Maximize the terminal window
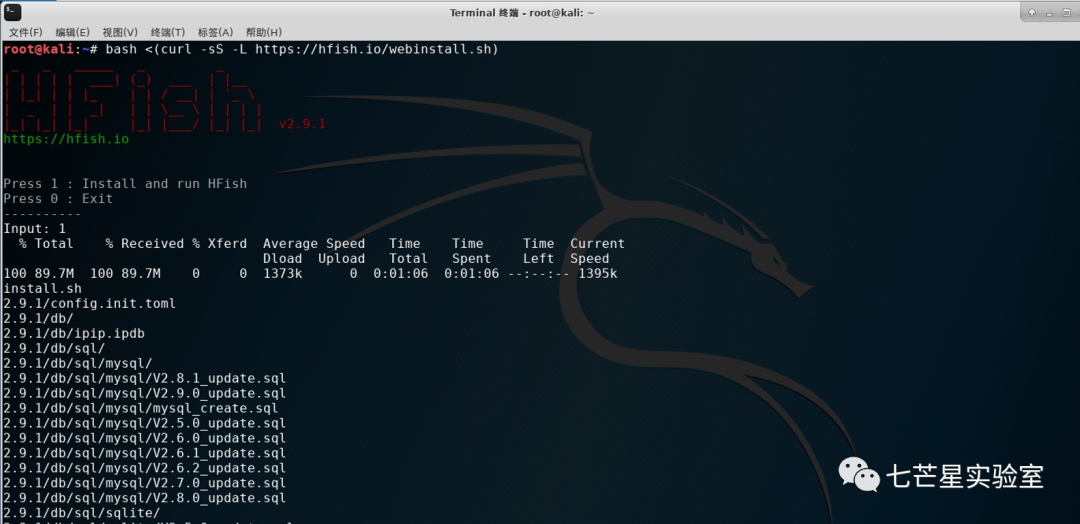 (1065, 12)
